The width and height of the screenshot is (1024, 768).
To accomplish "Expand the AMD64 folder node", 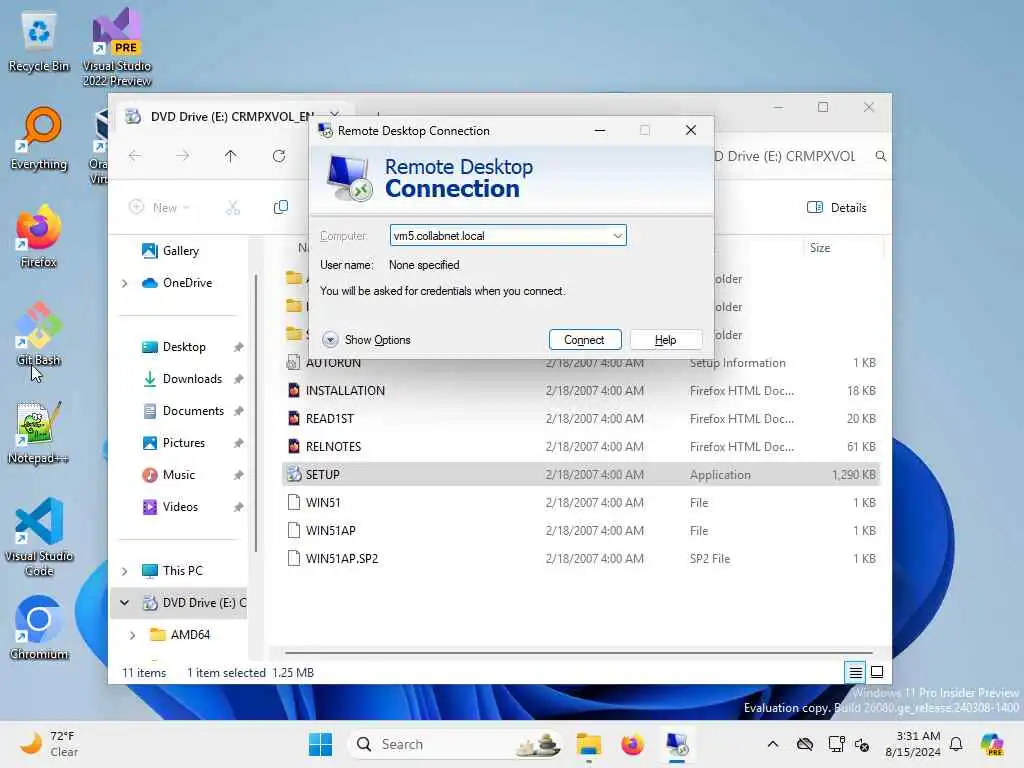I will click(x=133, y=635).
